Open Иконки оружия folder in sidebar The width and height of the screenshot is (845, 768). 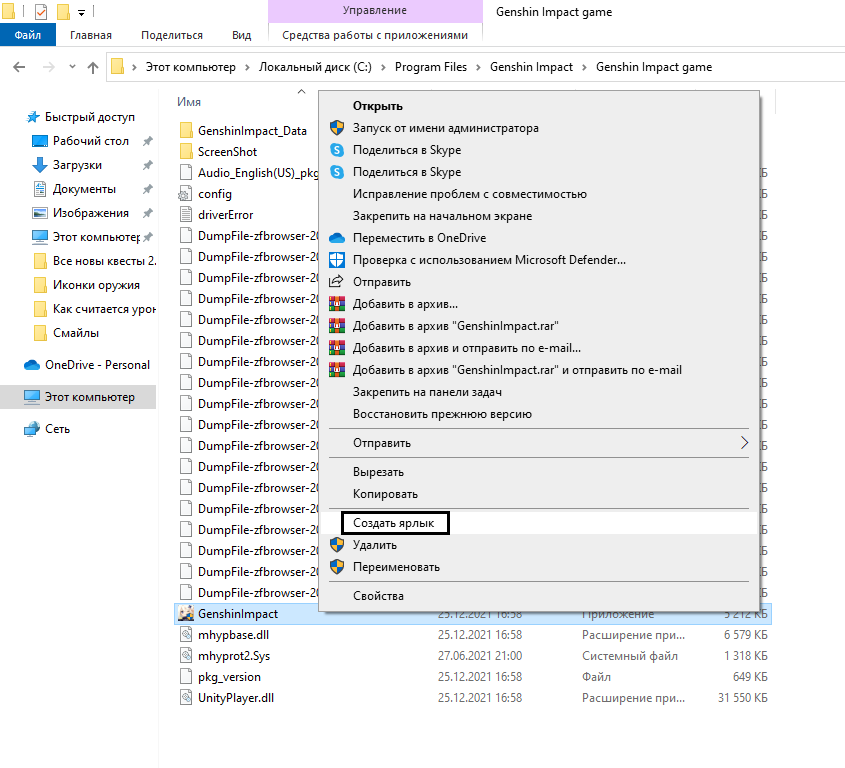[96, 285]
